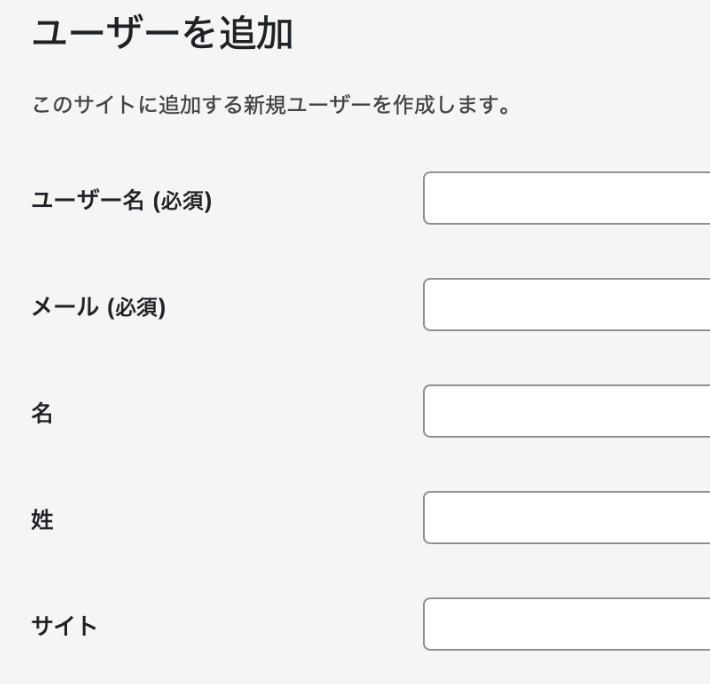
Task: Focus the サイト (website) input field
Action: tap(566, 624)
